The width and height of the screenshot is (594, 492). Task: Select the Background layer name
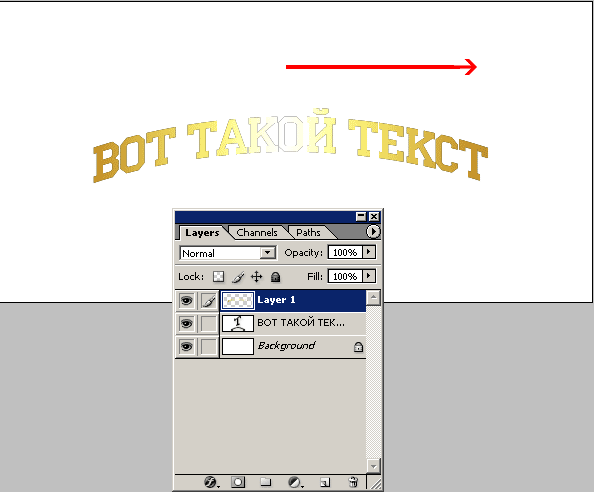(x=286, y=346)
